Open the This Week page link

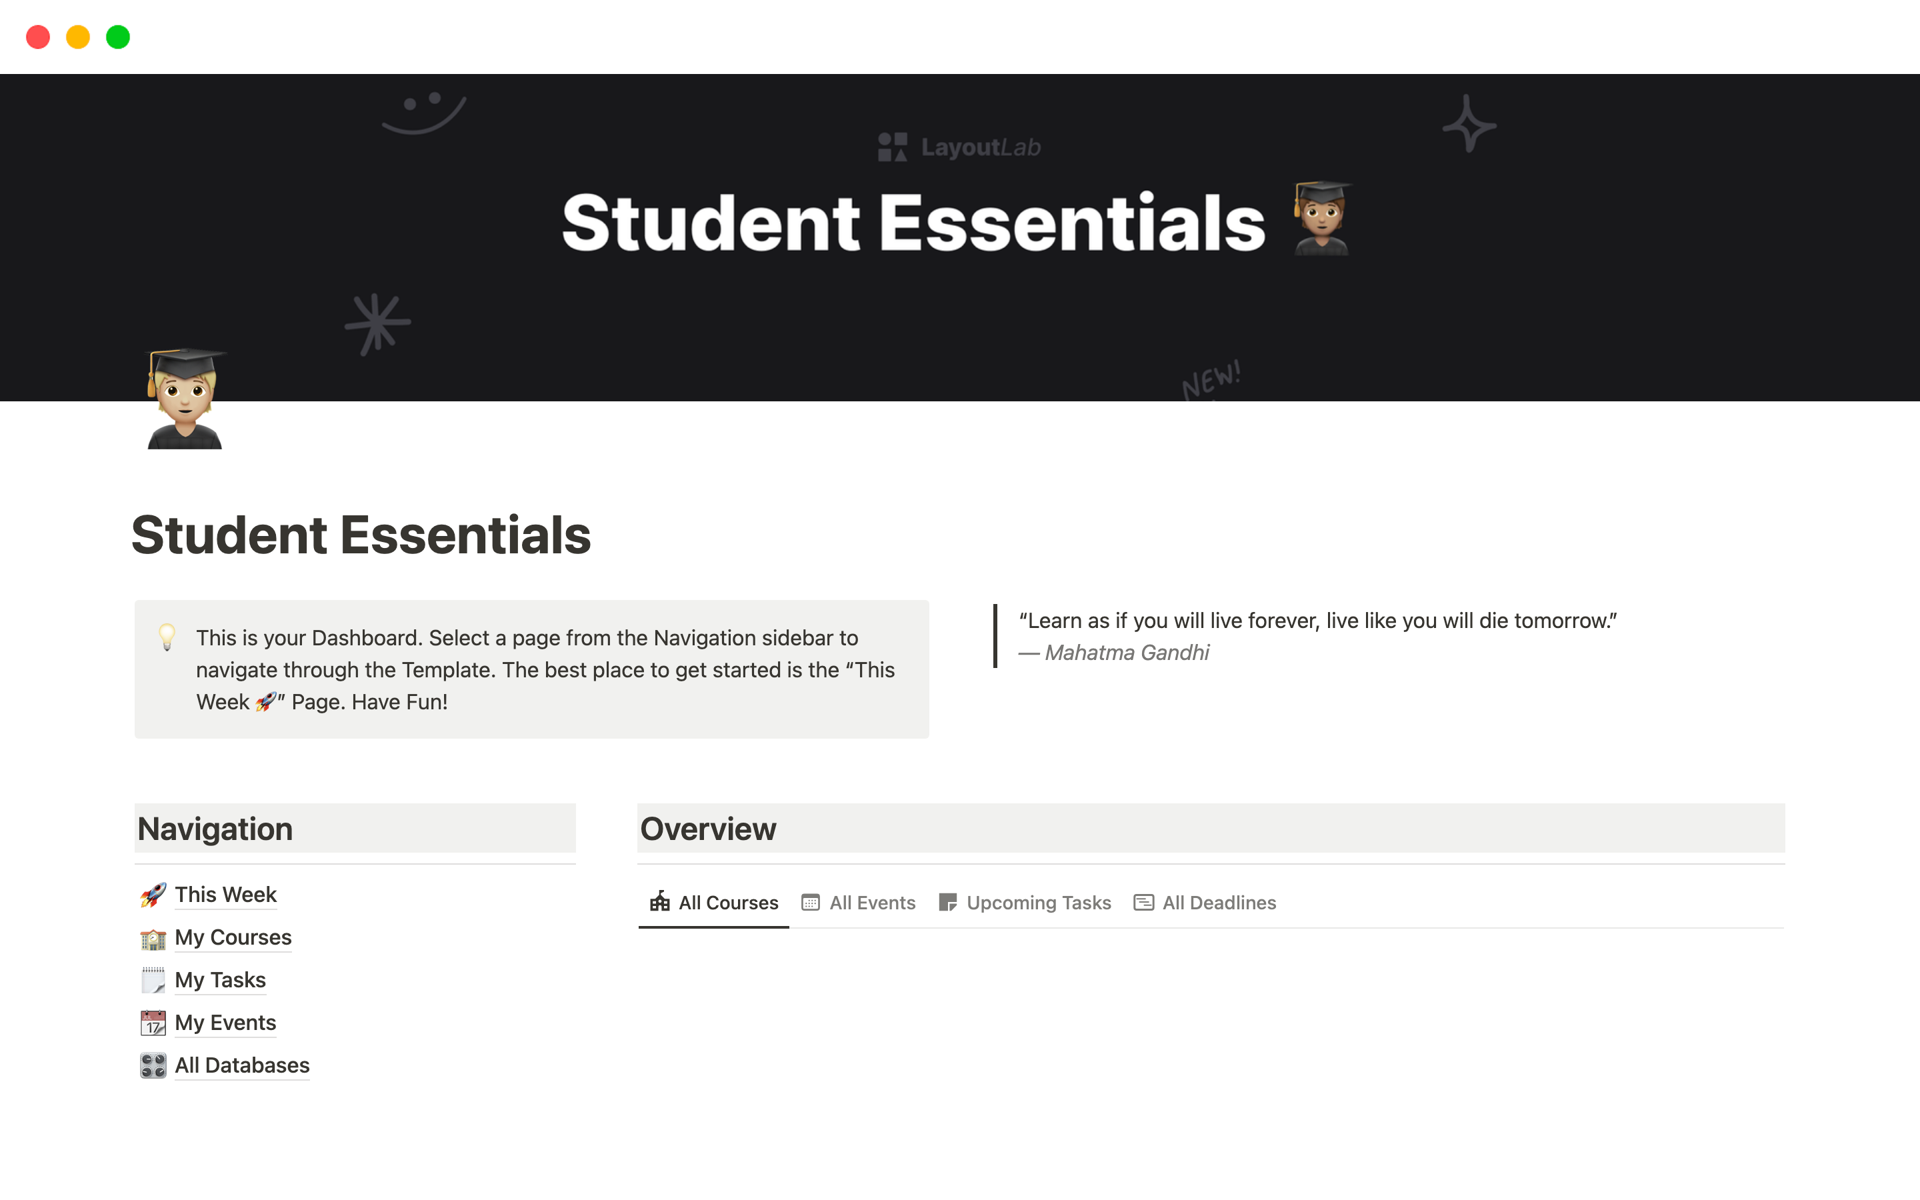[225, 895]
